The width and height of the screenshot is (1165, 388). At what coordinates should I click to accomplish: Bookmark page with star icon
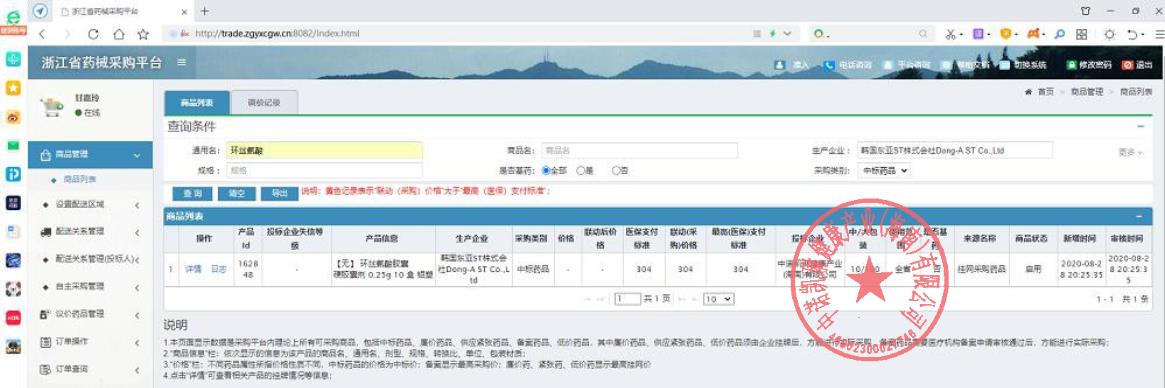point(143,34)
